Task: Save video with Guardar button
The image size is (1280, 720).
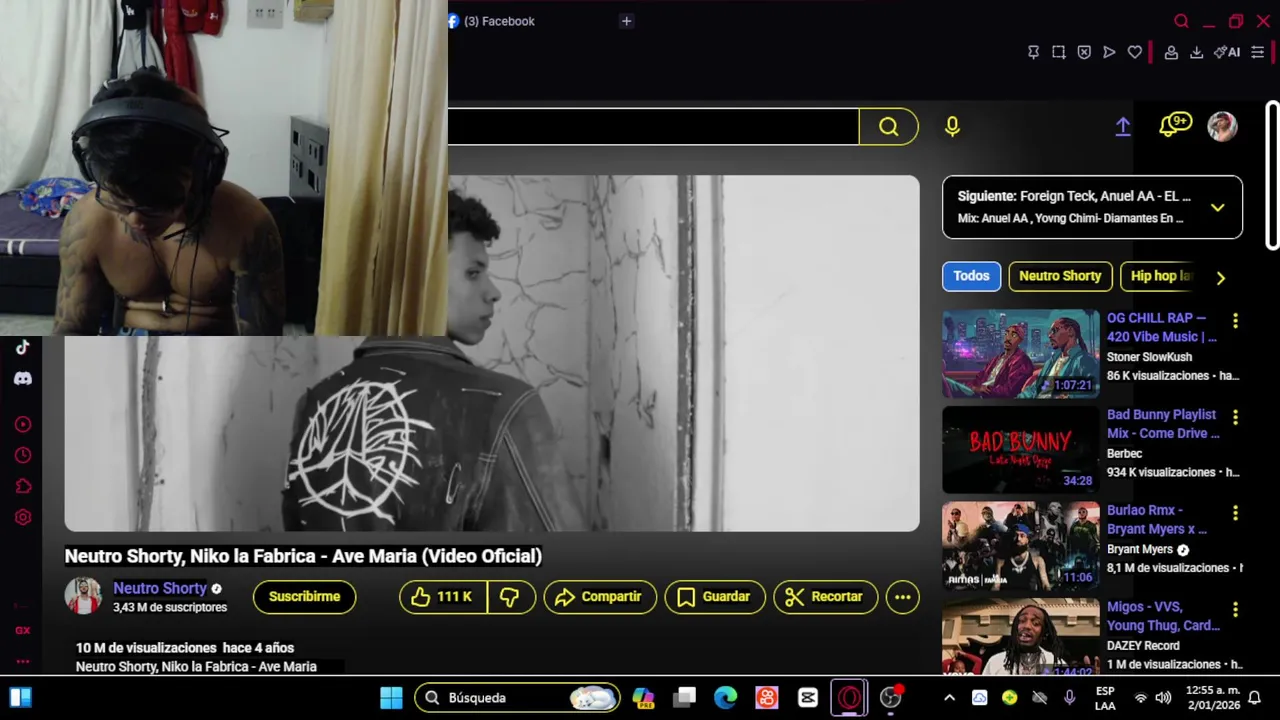Action: [x=714, y=597]
